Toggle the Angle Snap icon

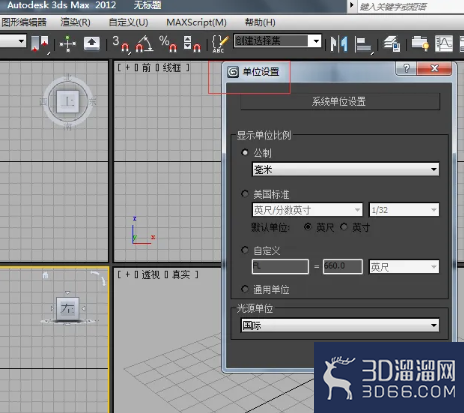144,44
